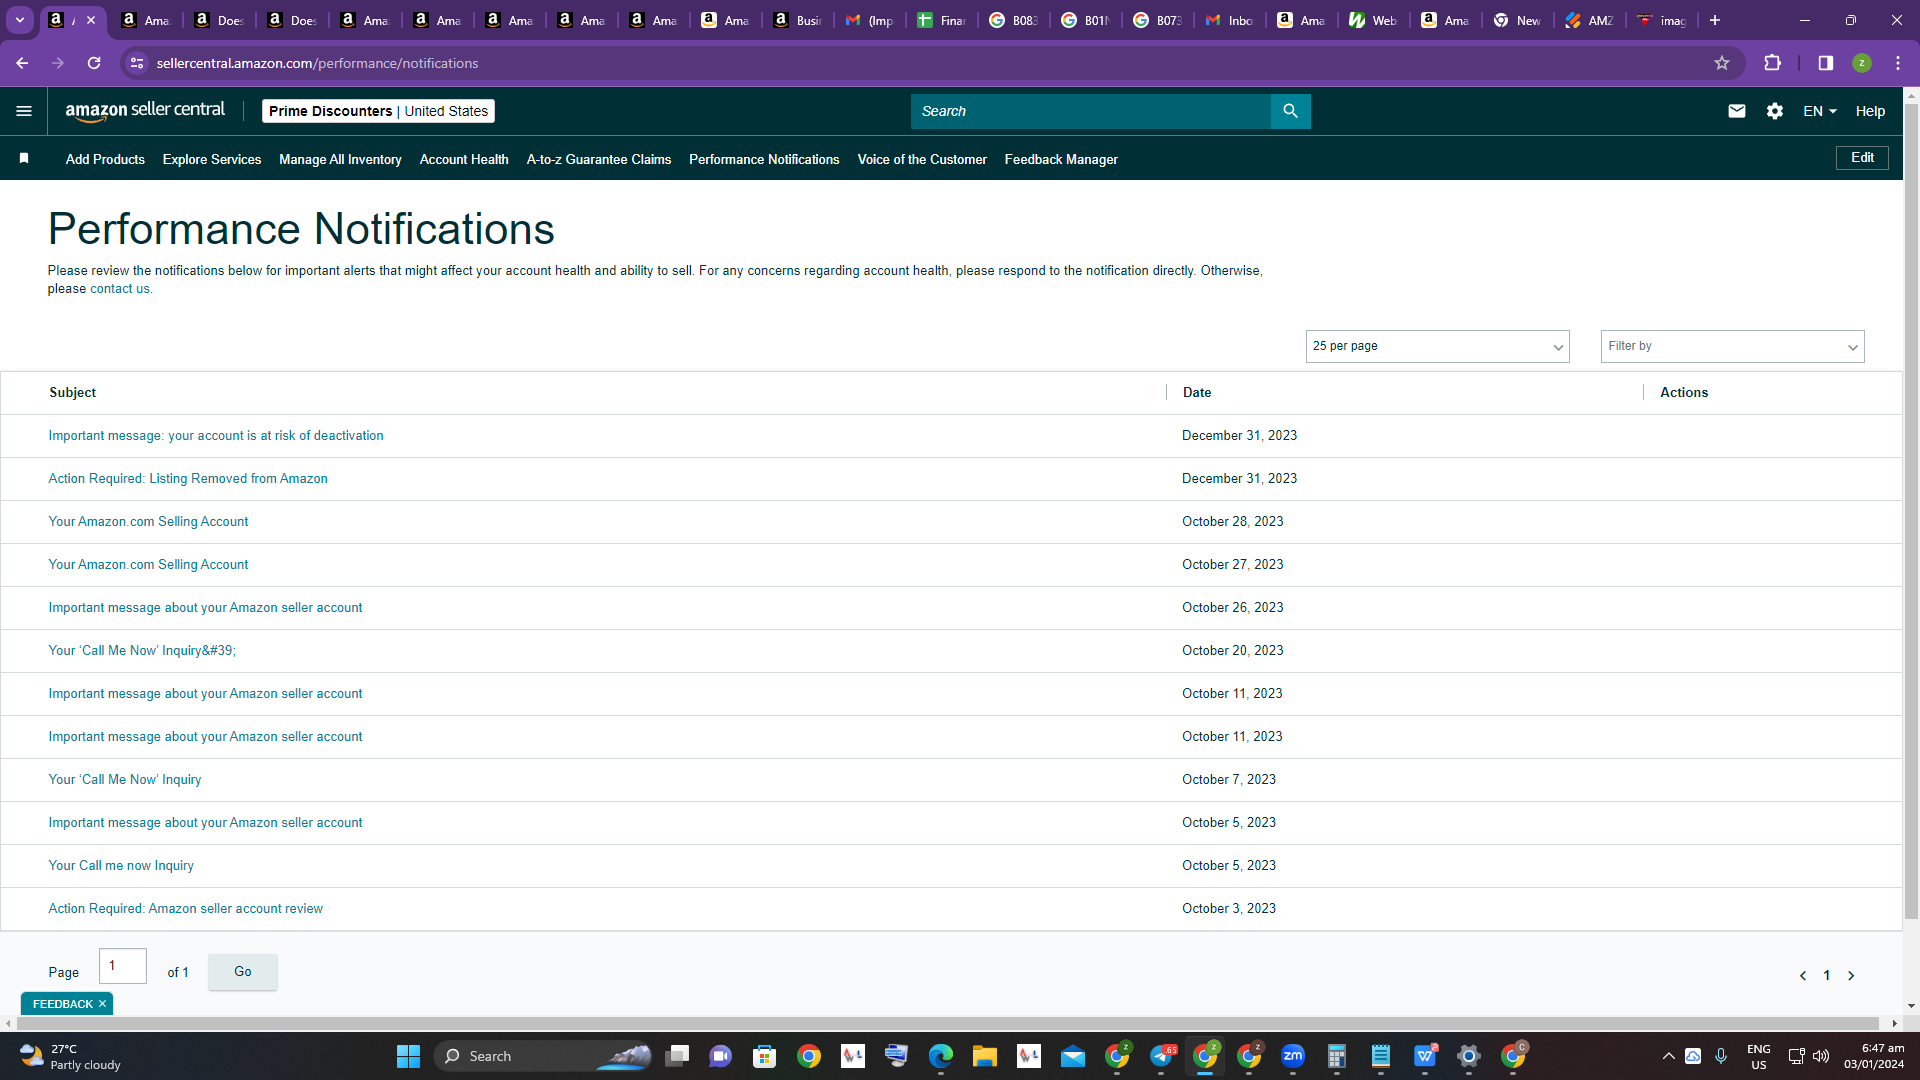
Task: Open the Seller Central hamburger menu
Action: coord(24,111)
